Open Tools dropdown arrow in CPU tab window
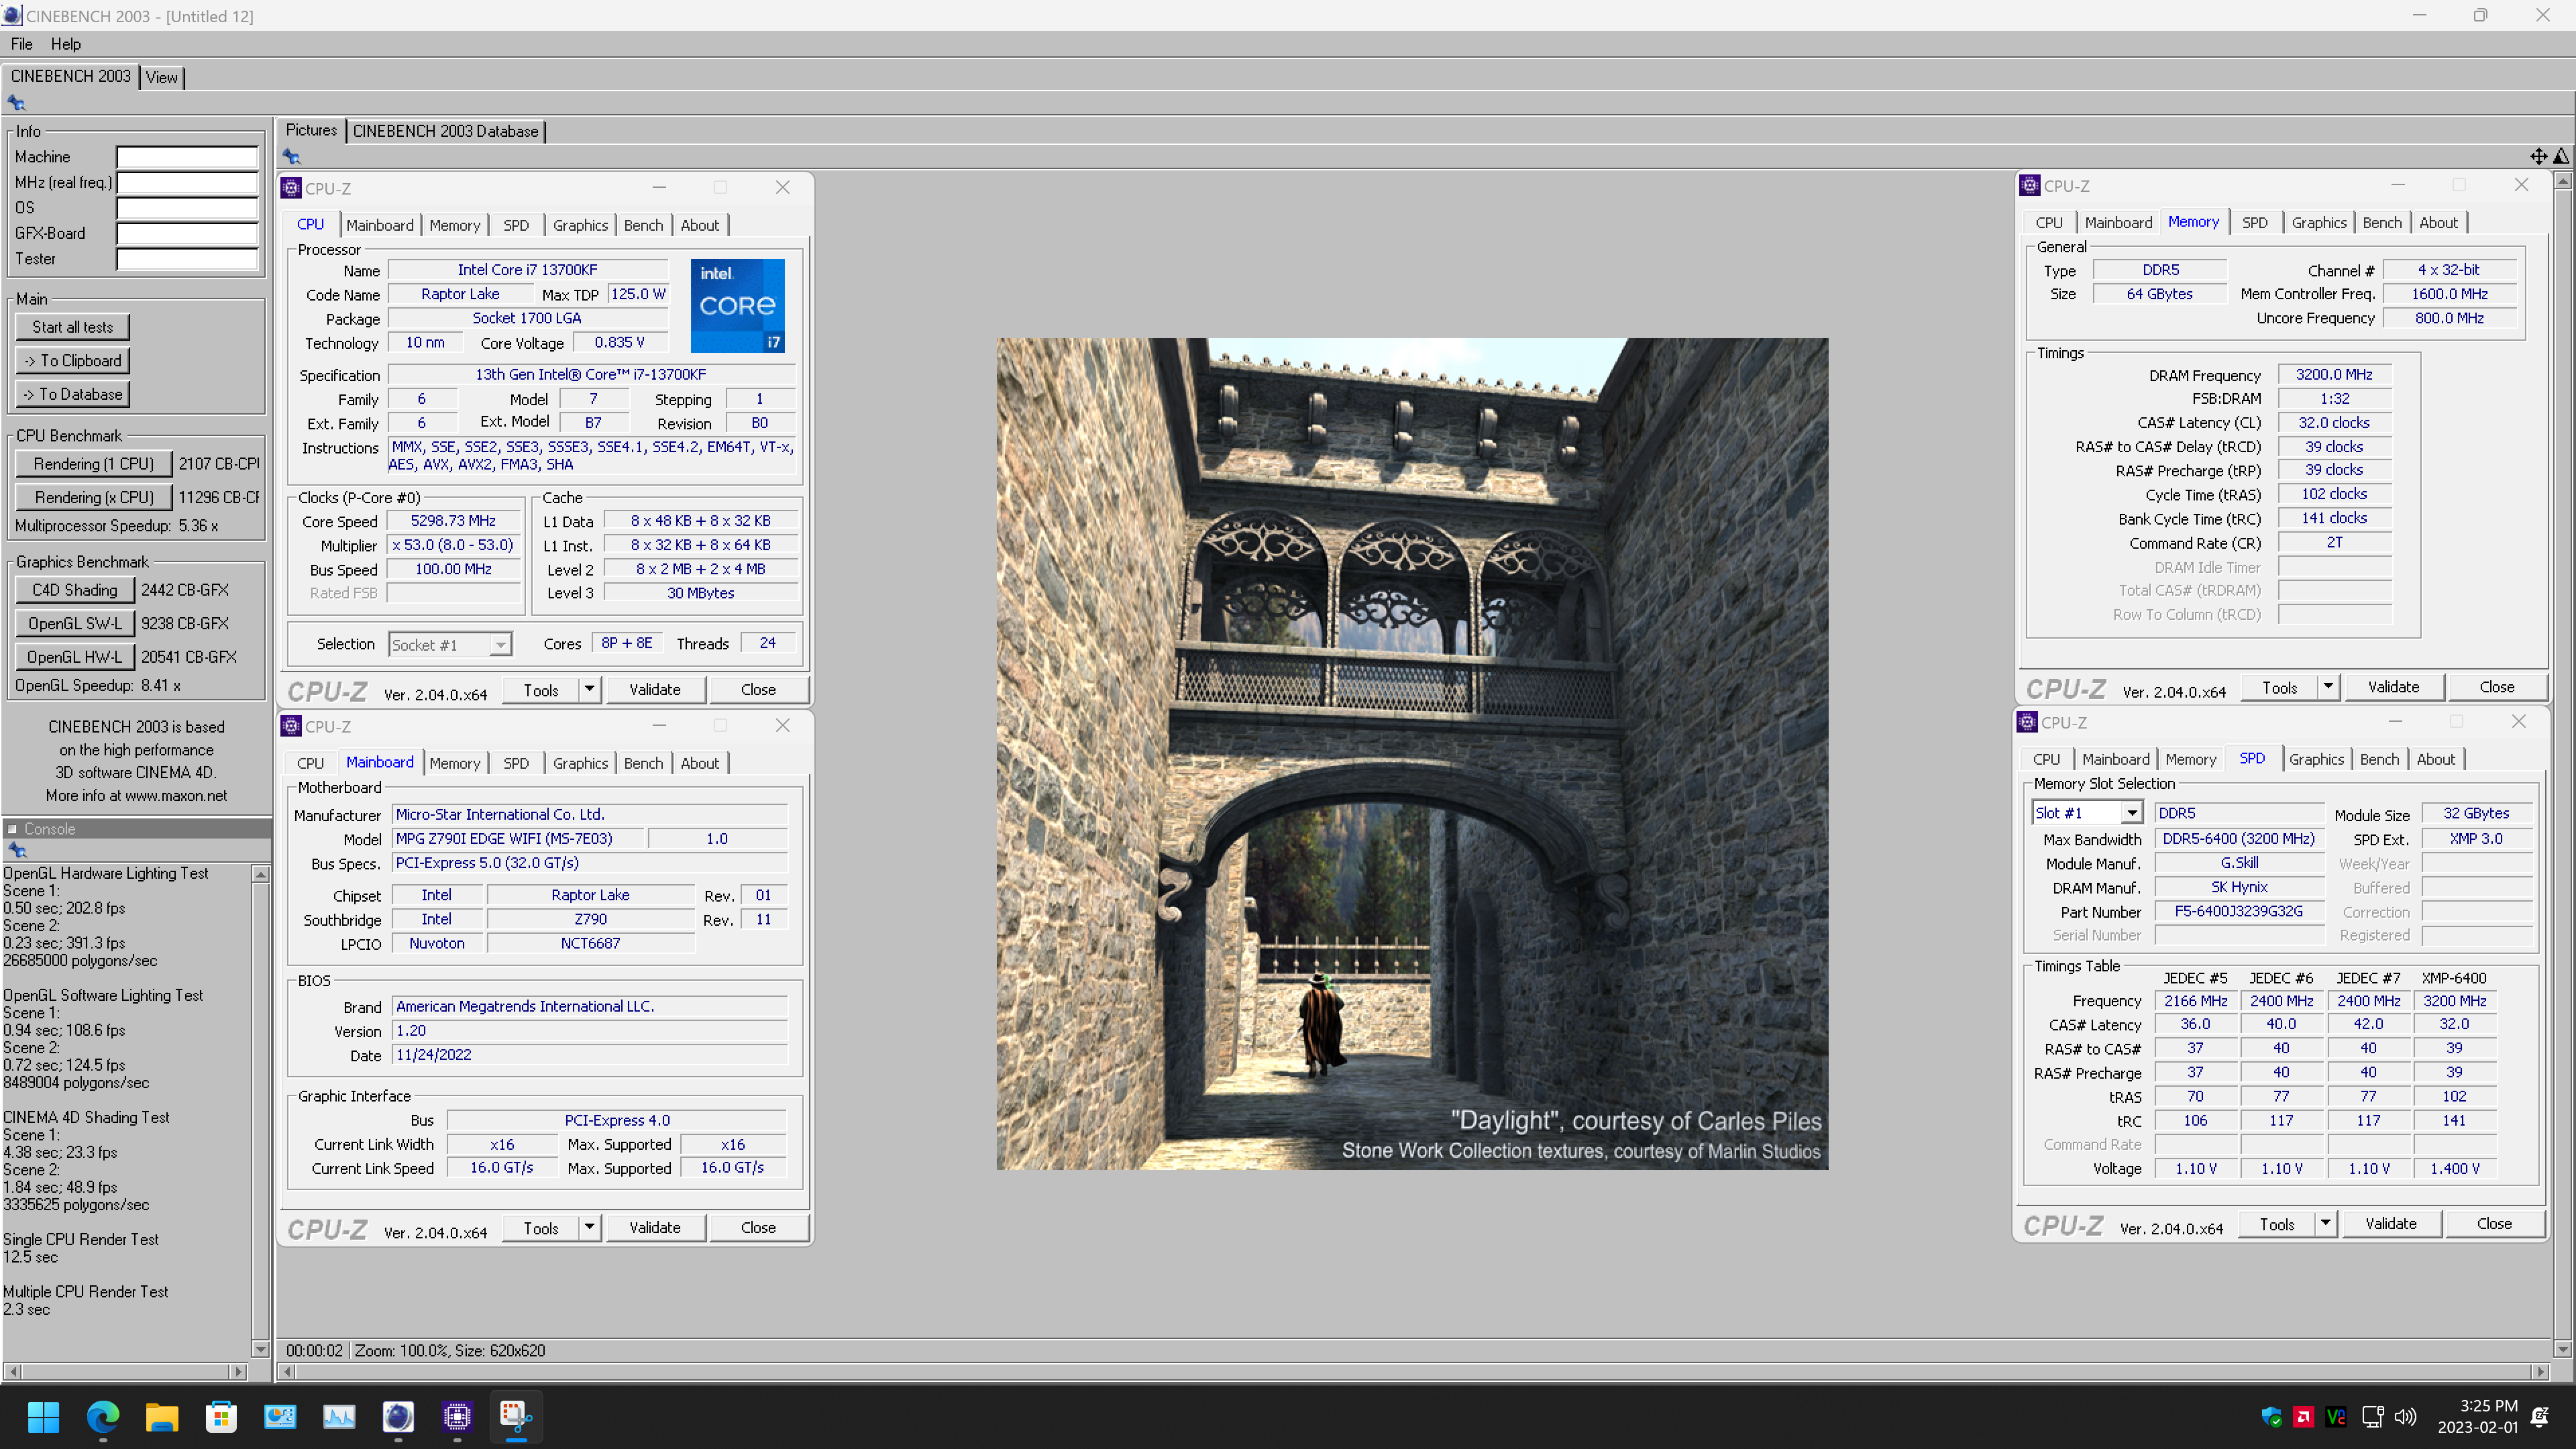 tap(589, 689)
